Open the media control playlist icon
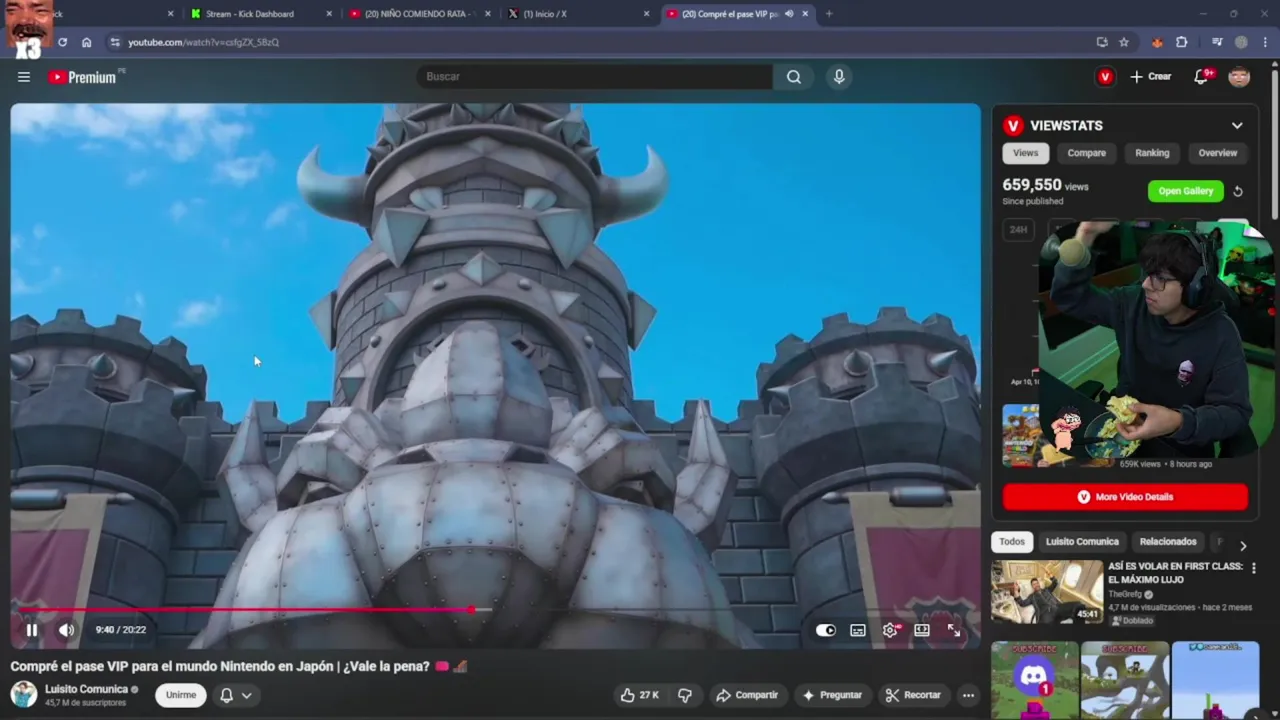The image size is (1280, 720). tap(1217, 42)
